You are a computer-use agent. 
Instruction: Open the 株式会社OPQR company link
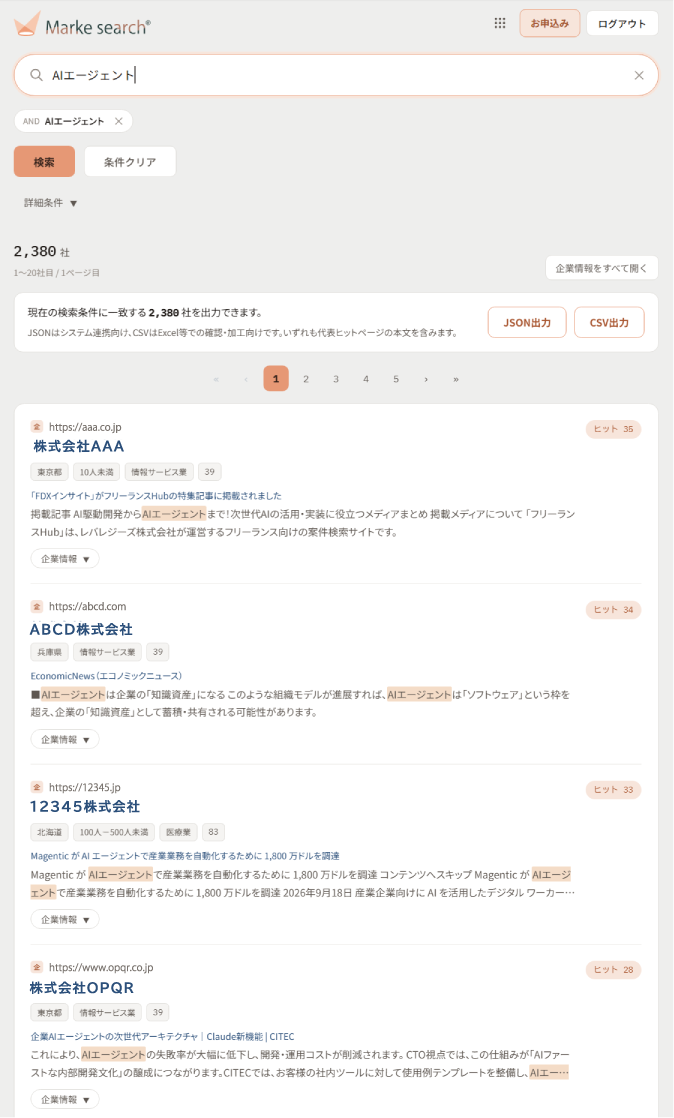[x=82, y=988]
